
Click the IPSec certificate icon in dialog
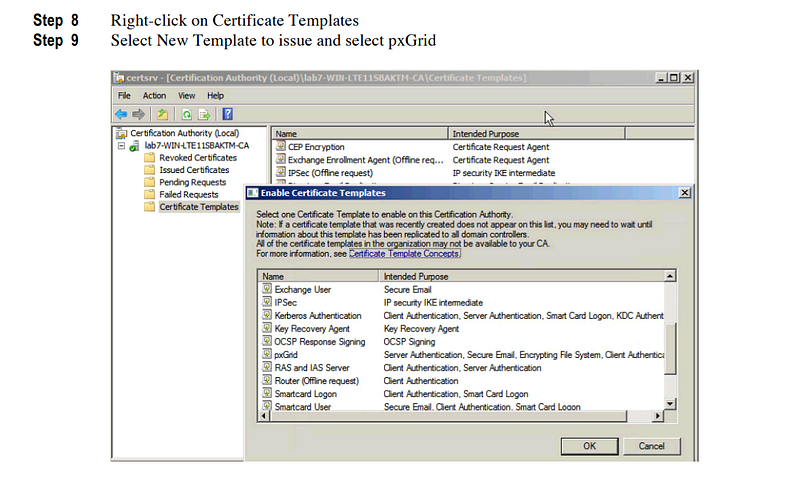coord(267,302)
